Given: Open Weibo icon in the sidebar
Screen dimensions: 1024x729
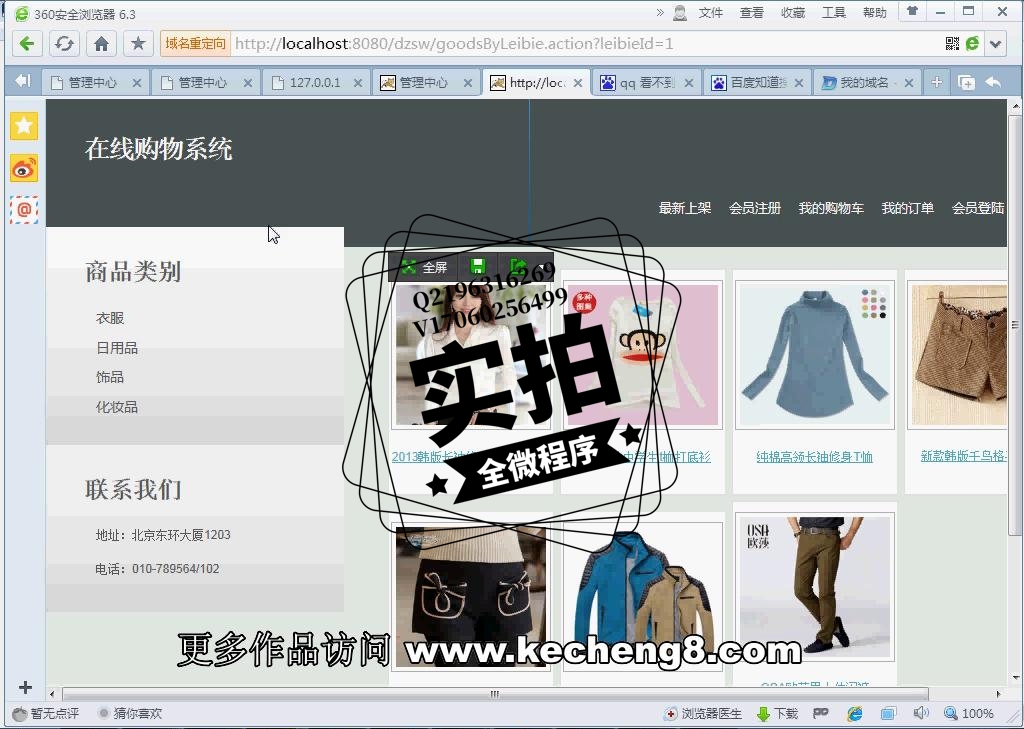Looking at the screenshot, I should click(x=24, y=169).
